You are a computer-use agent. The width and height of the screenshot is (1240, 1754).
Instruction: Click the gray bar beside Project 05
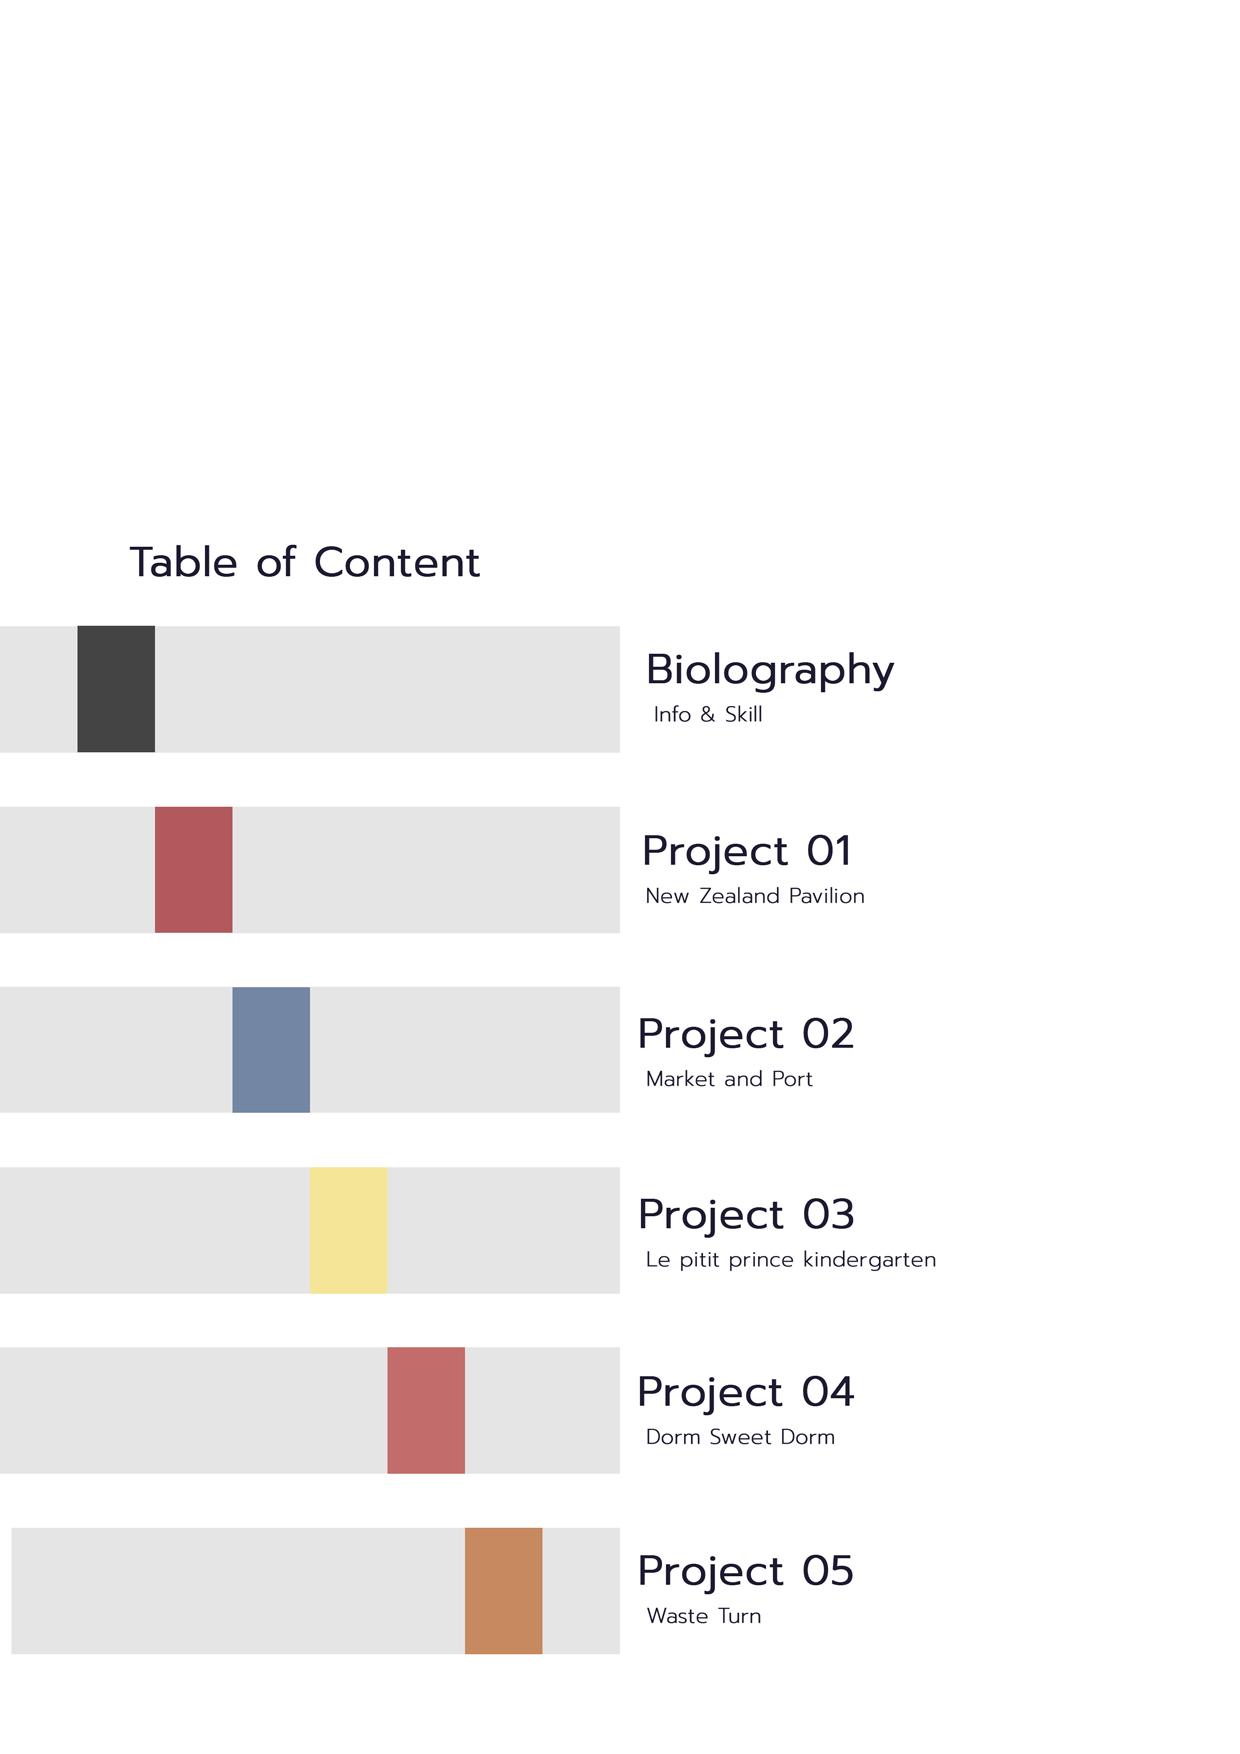point(316,1590)
